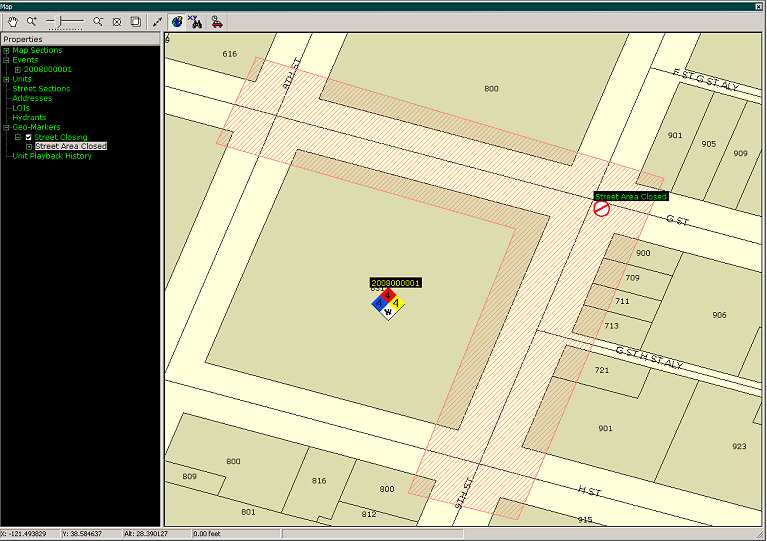Screen dimensions: 767x541
Task: Select the measure distance line tool
Action: 157,21
